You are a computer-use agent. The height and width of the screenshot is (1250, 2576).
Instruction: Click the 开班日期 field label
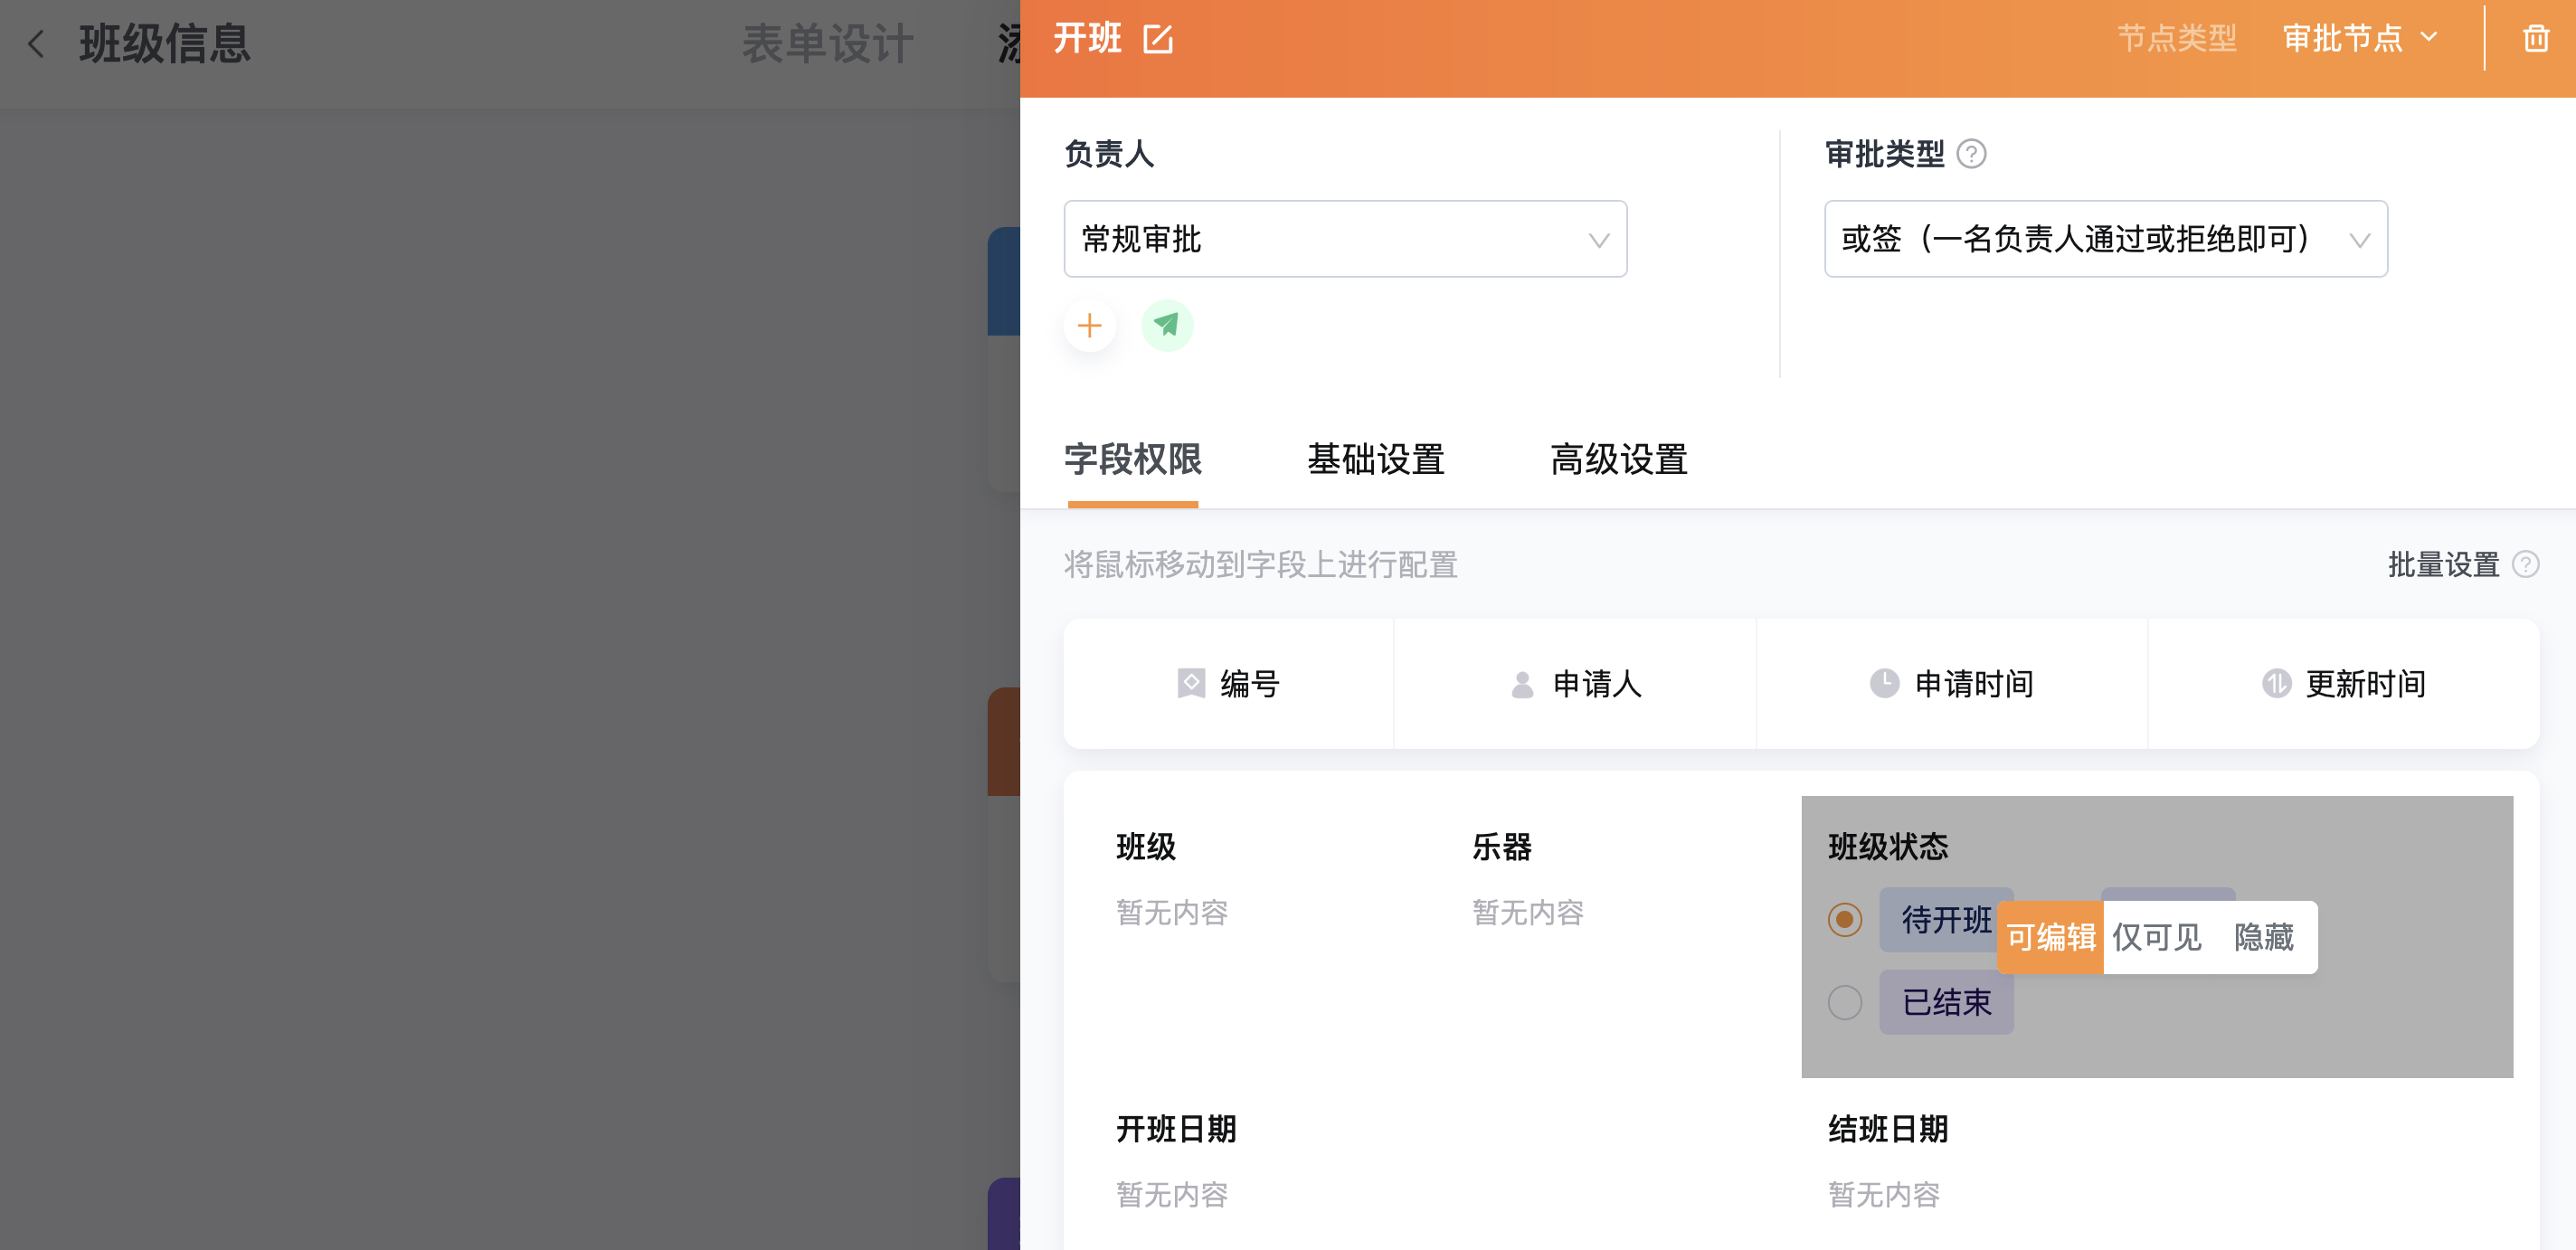tap(1176, 1129)
